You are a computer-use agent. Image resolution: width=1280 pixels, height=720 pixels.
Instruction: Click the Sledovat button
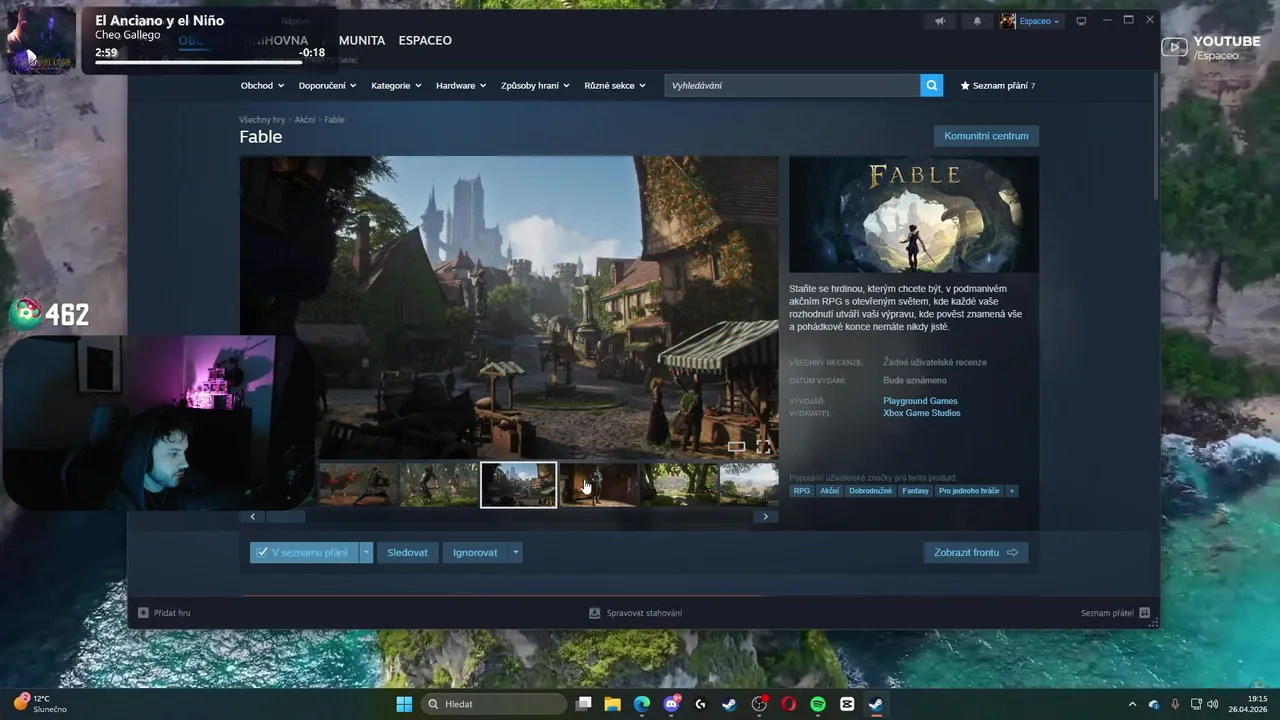pyautogui.click(x=407, y=552)
